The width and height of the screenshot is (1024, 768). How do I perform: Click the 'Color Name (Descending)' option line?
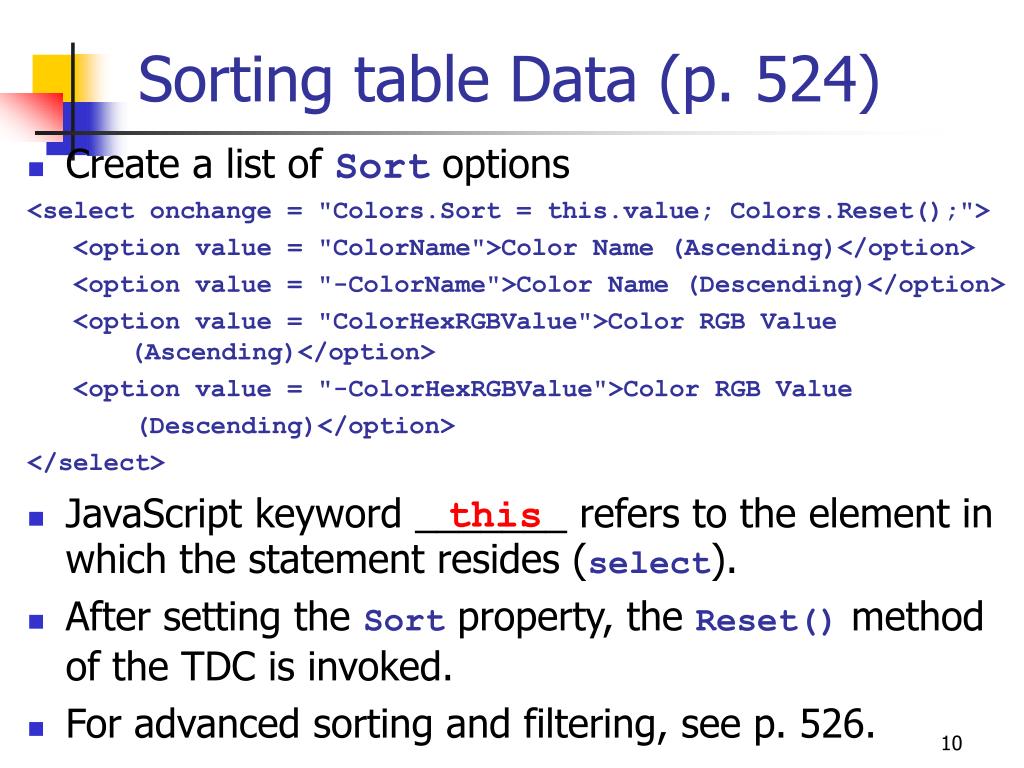pos(539,285)
